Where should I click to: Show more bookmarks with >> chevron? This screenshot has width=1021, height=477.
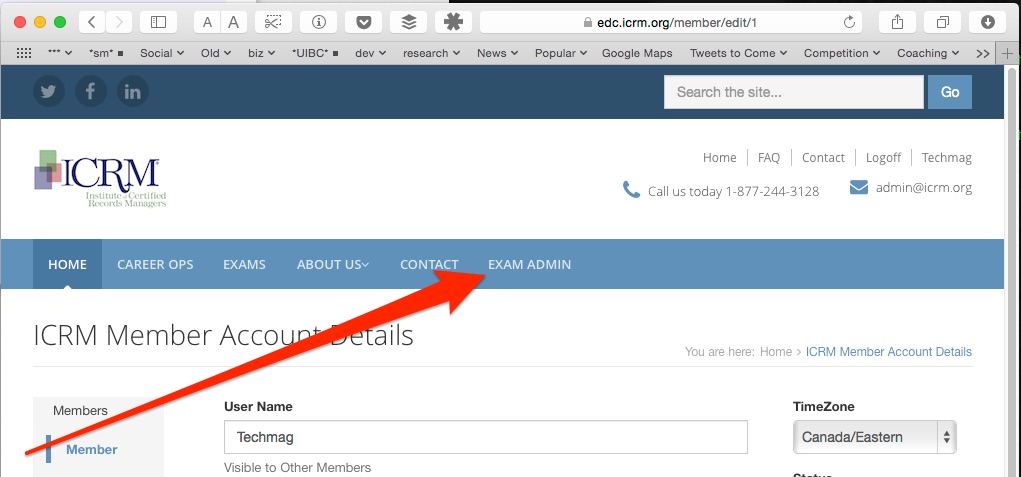coord(983,53)
